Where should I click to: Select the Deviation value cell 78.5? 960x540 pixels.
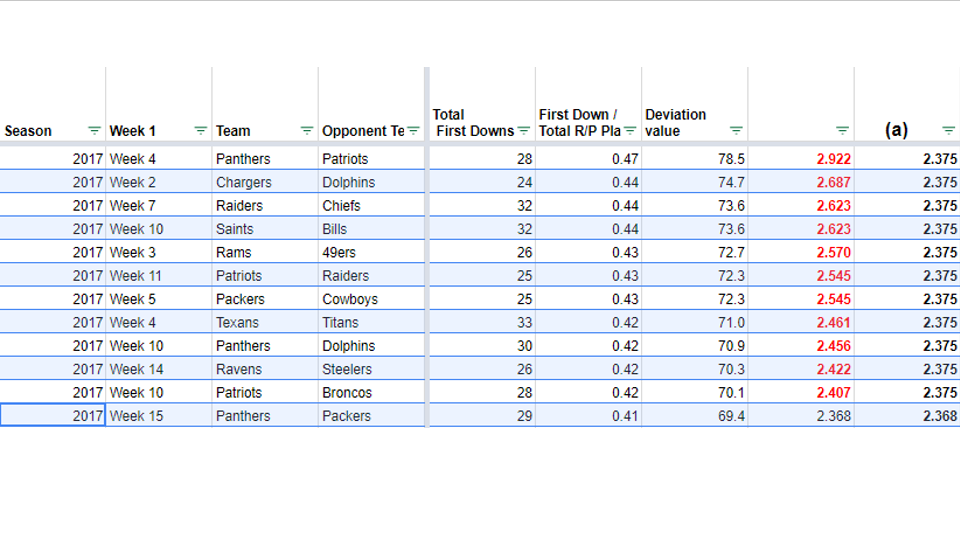[695, 159]
